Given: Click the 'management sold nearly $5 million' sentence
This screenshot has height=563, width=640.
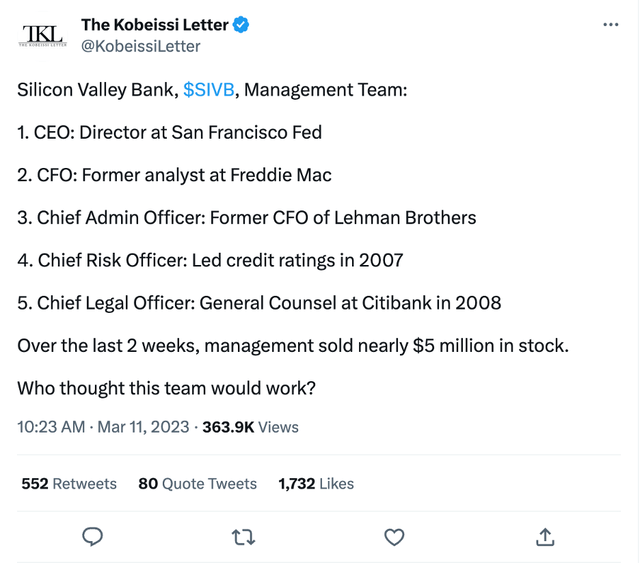Looking at the screenshot, I should (x=293, y=346).
